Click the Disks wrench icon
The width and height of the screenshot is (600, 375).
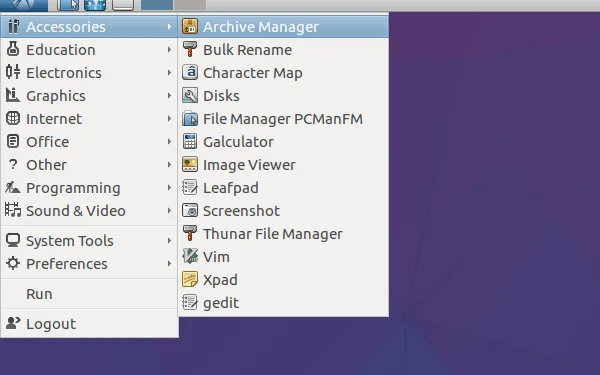coord(190,95)
